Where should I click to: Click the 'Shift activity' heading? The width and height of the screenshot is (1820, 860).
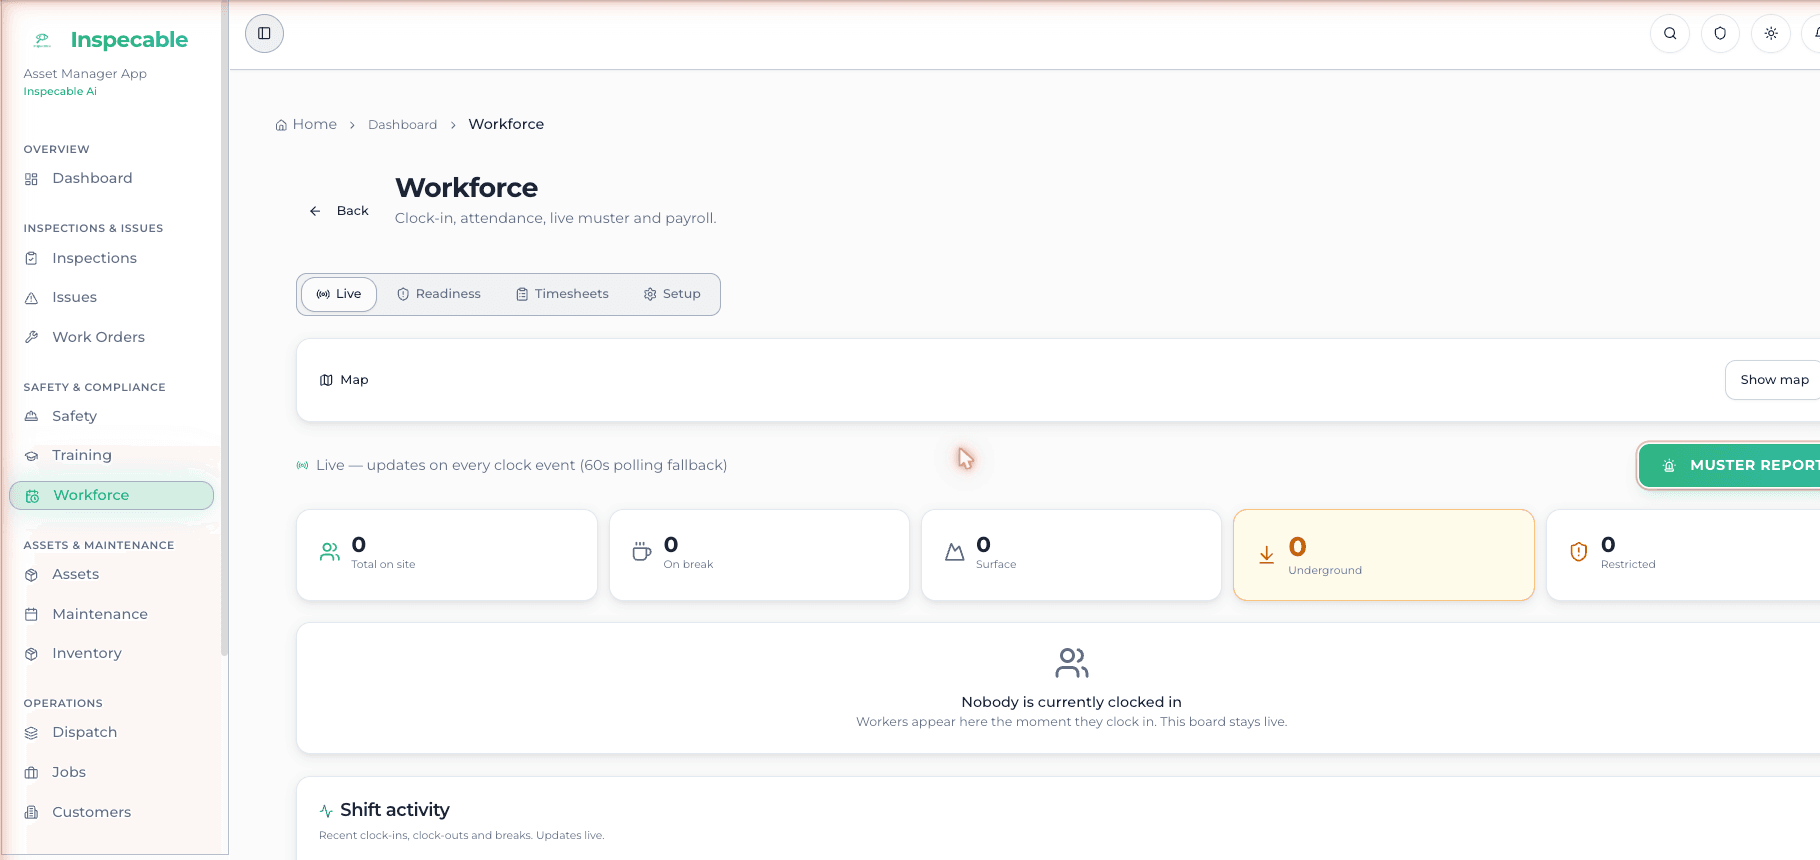pyautogui.click(x=395, y=811)
